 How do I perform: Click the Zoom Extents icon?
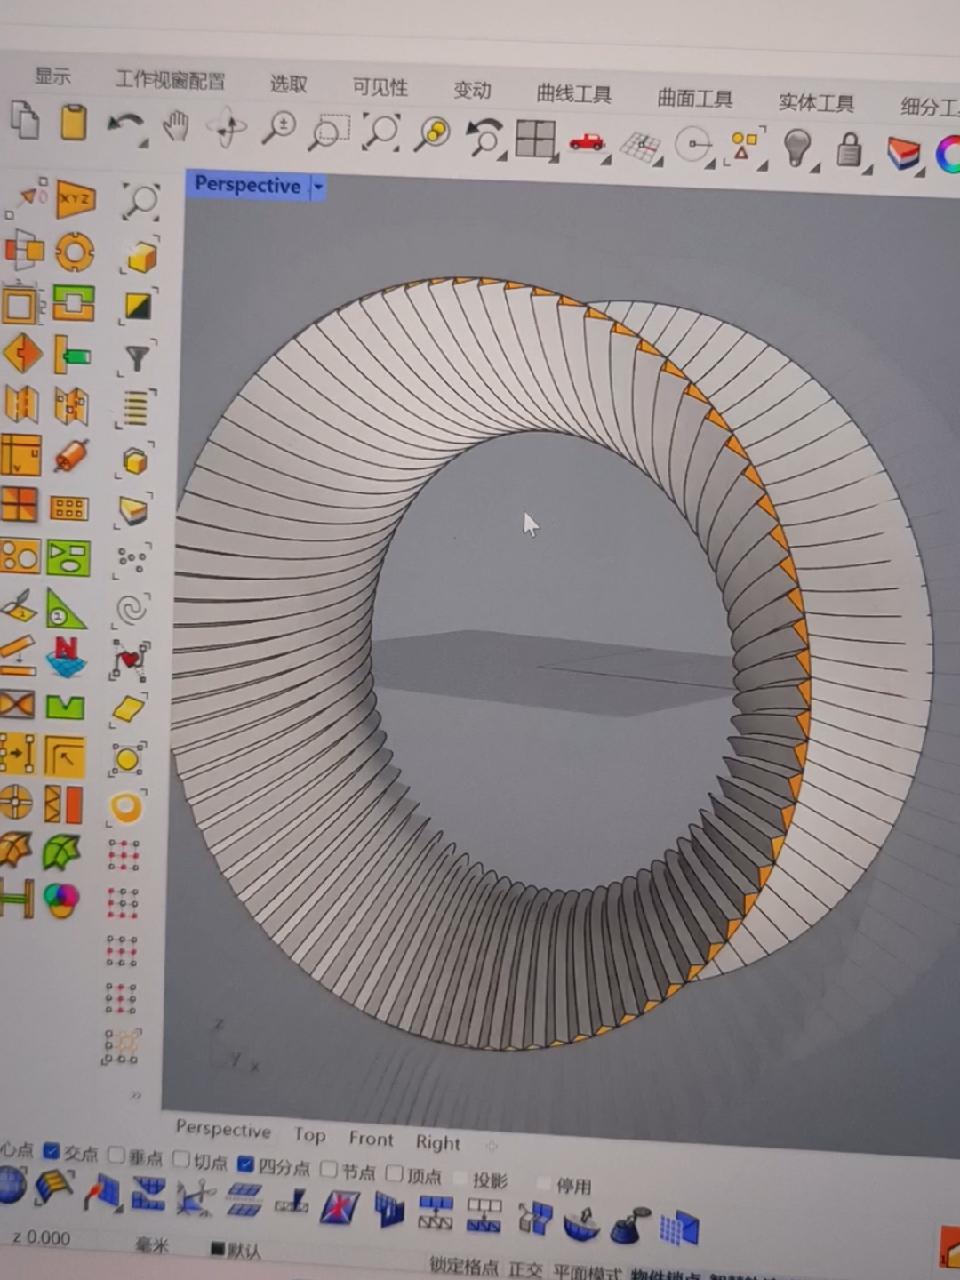tap(381, 132)
